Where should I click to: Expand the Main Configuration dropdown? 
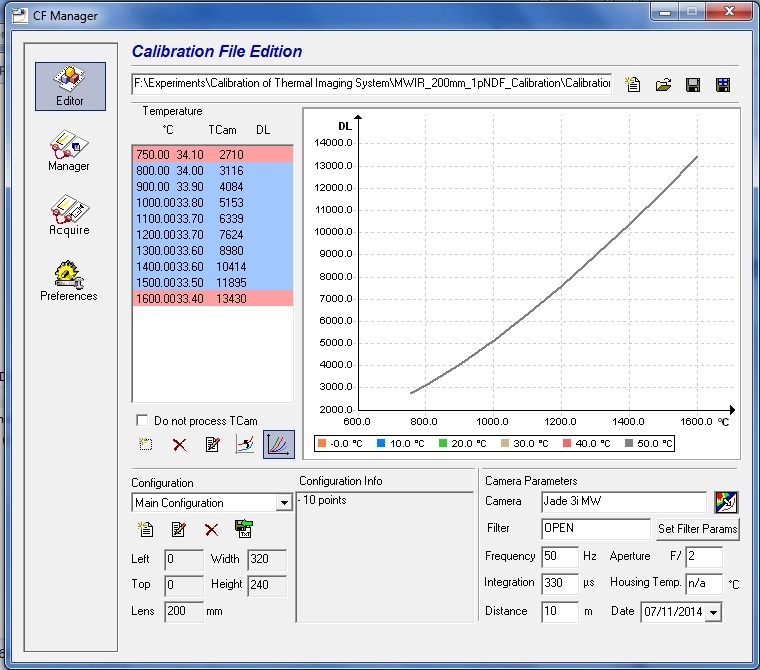(284, 503)
